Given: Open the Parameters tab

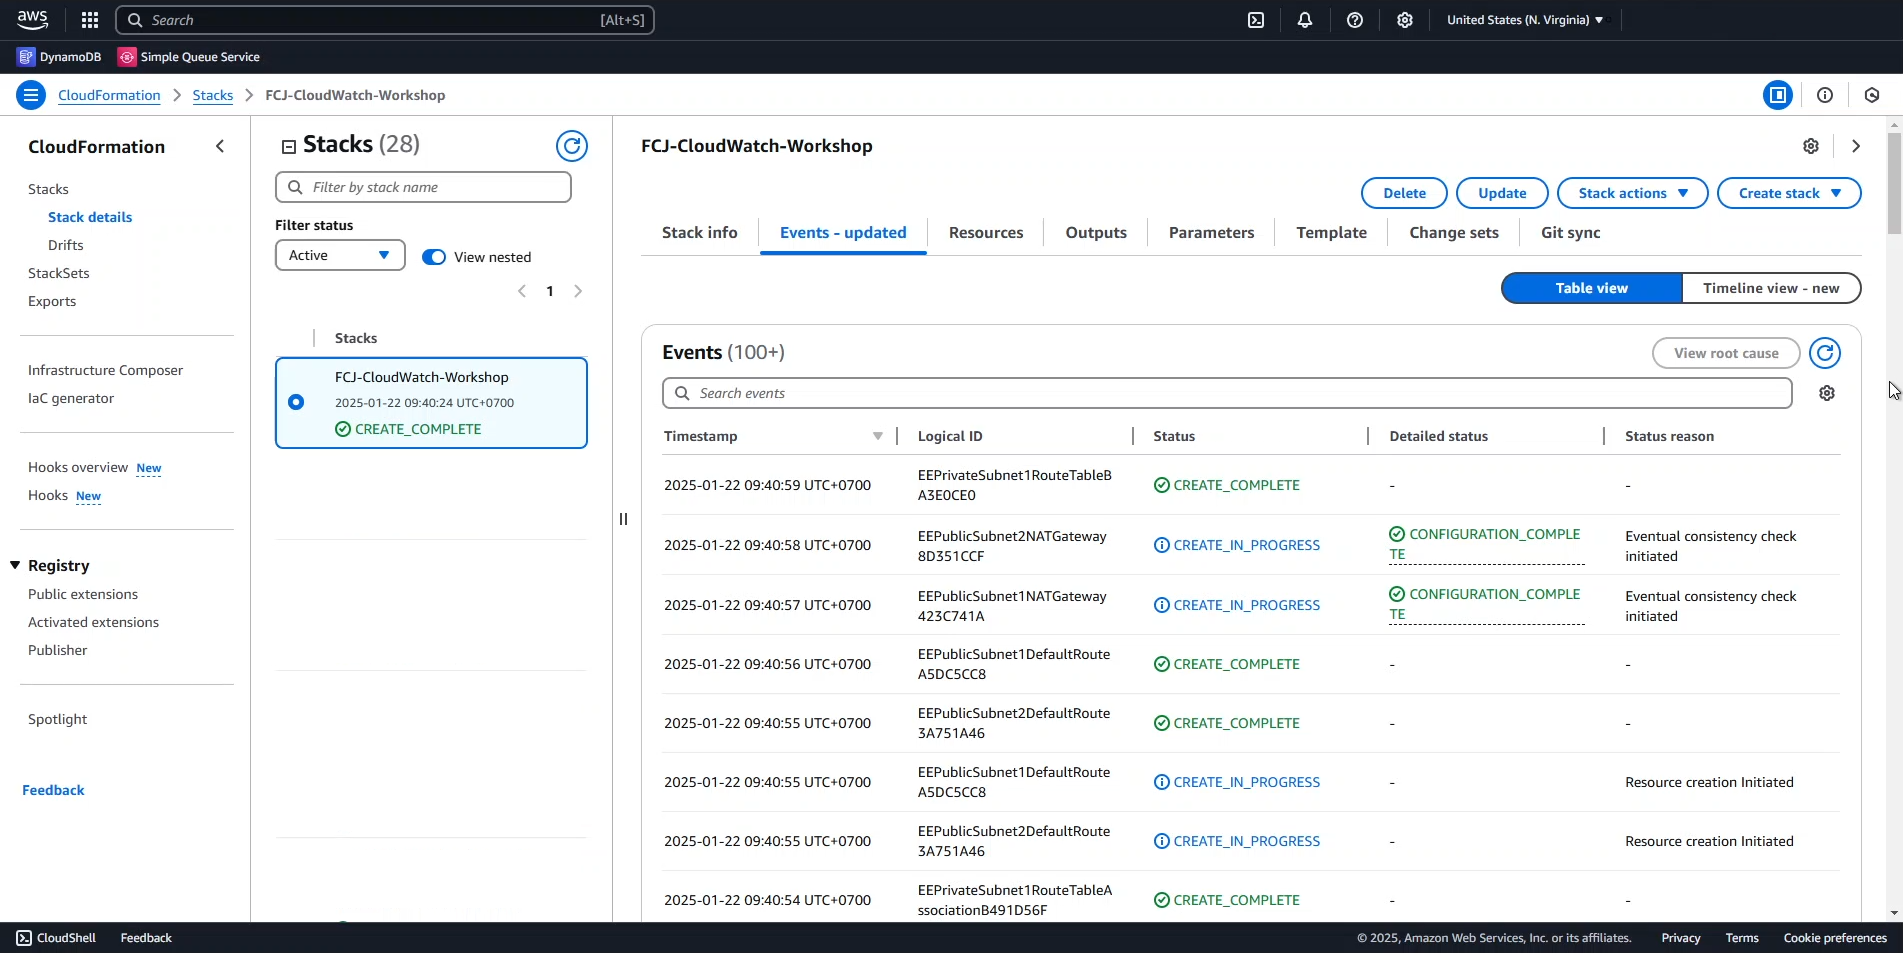Looking at the screenshot, I should (1211, 232).
